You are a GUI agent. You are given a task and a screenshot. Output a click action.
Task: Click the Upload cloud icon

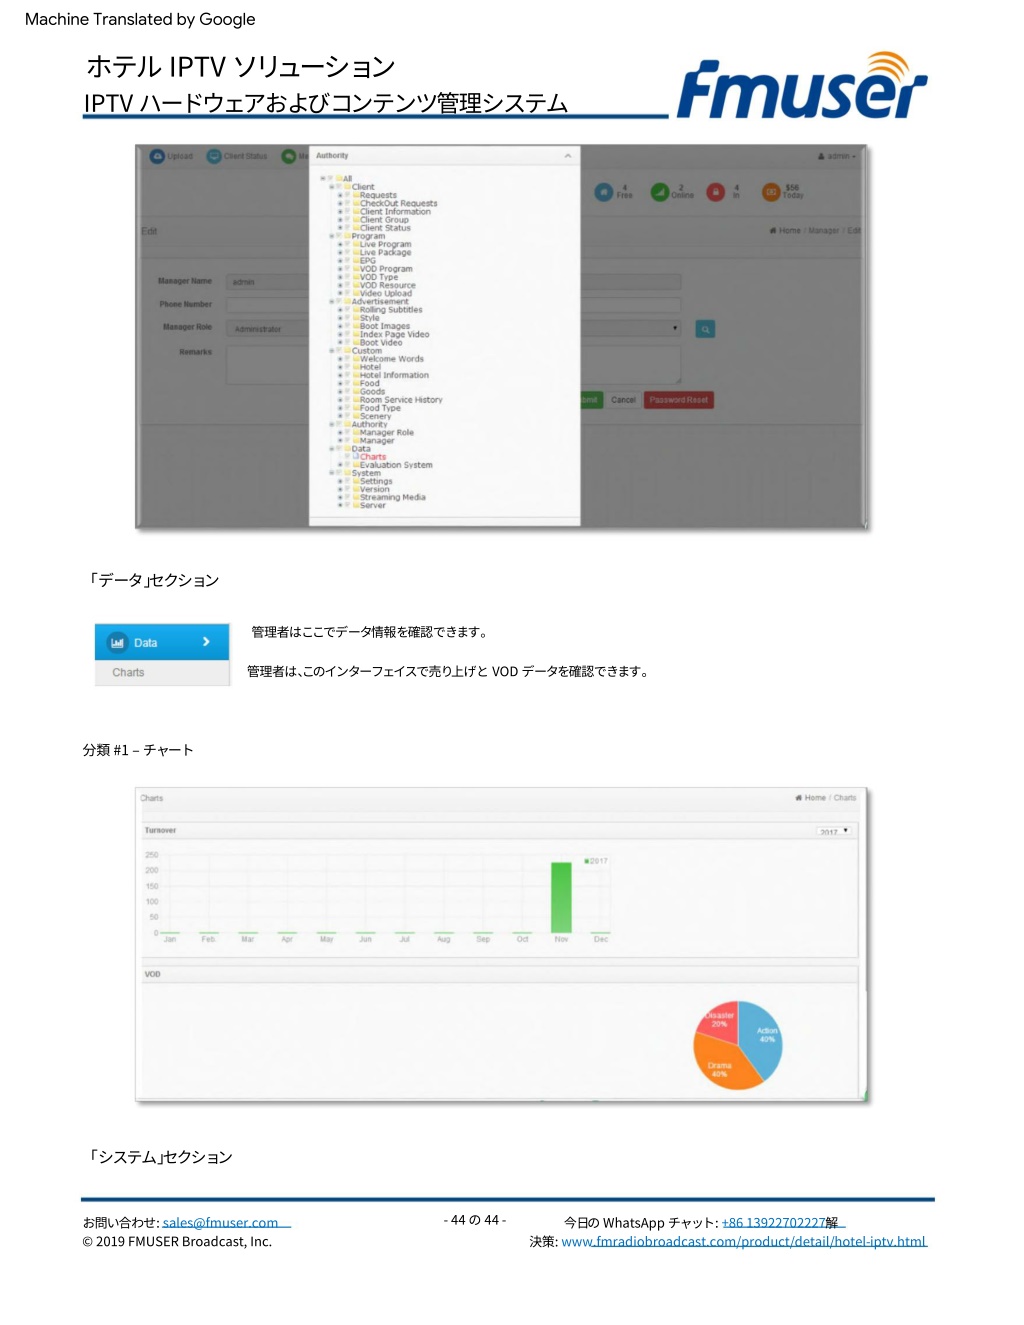pyautogui.click(x=157, y=156)
